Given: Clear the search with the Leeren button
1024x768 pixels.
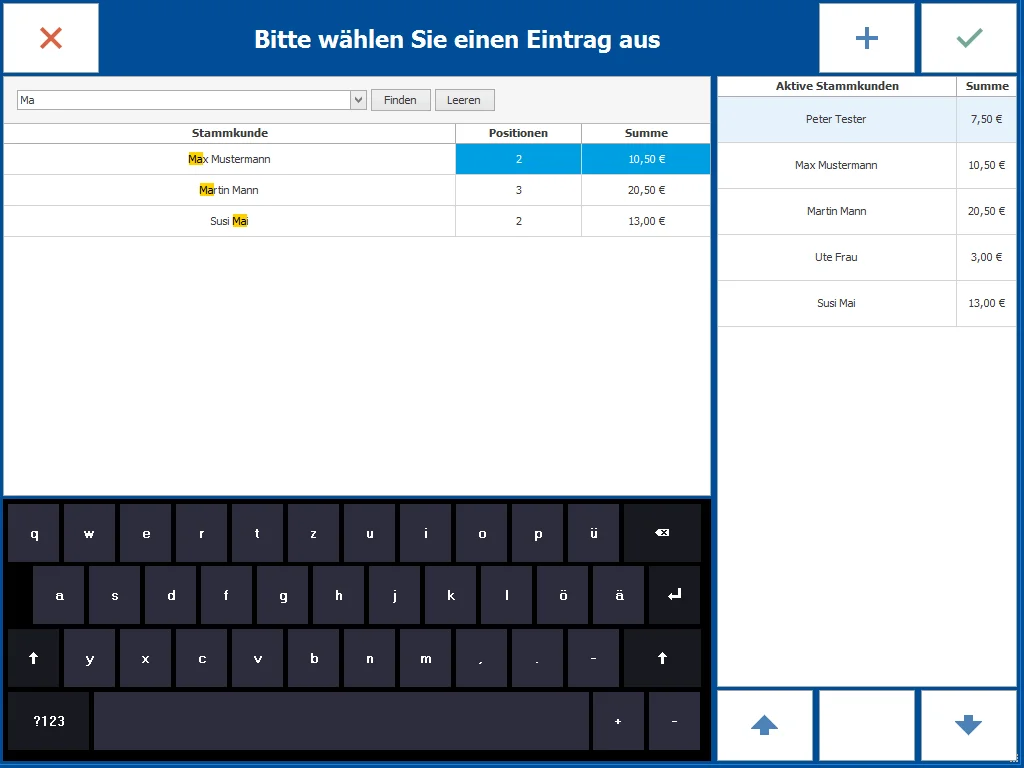Looking at the screenshot, I should click(x=464, y=100).
